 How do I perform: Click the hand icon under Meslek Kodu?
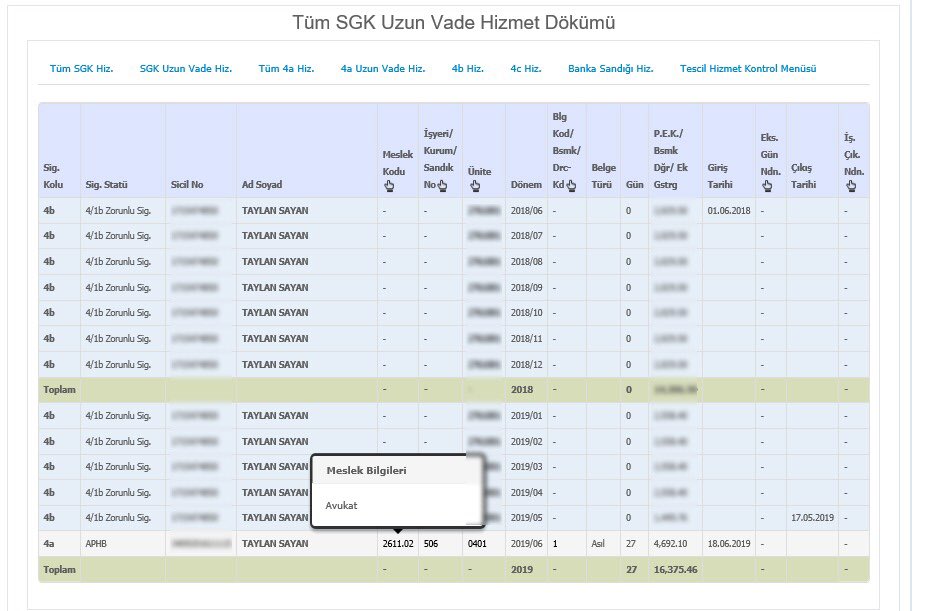point(390,185)
